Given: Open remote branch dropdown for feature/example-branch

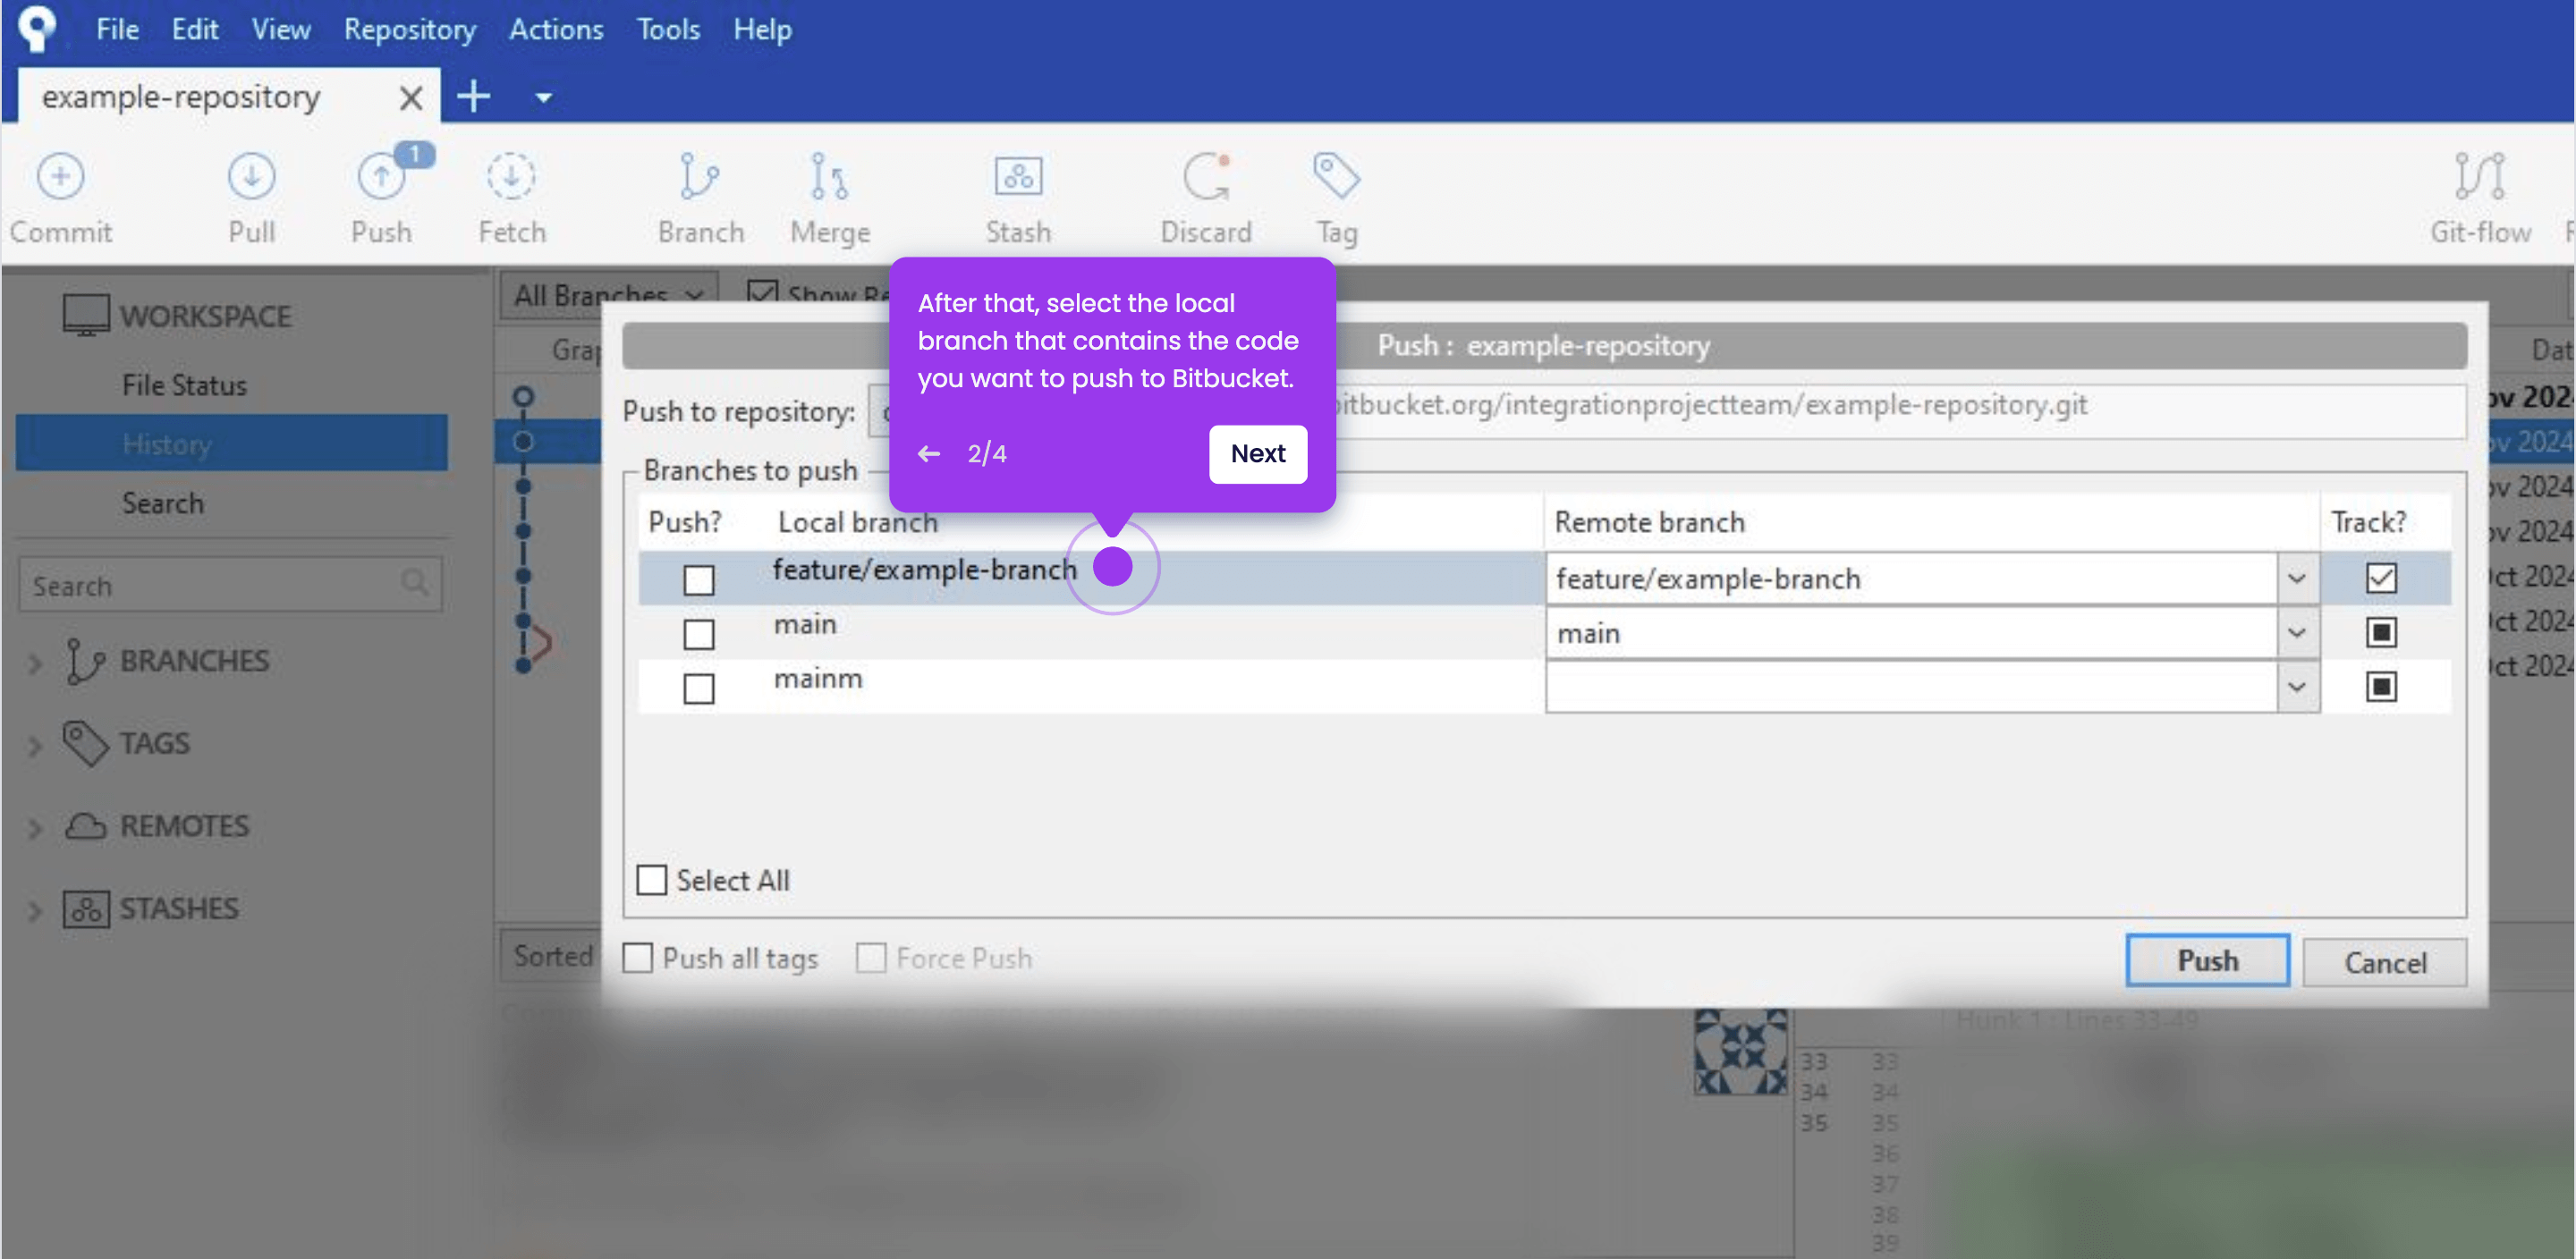Looking at the screenshot, I should click(2297, 579).
